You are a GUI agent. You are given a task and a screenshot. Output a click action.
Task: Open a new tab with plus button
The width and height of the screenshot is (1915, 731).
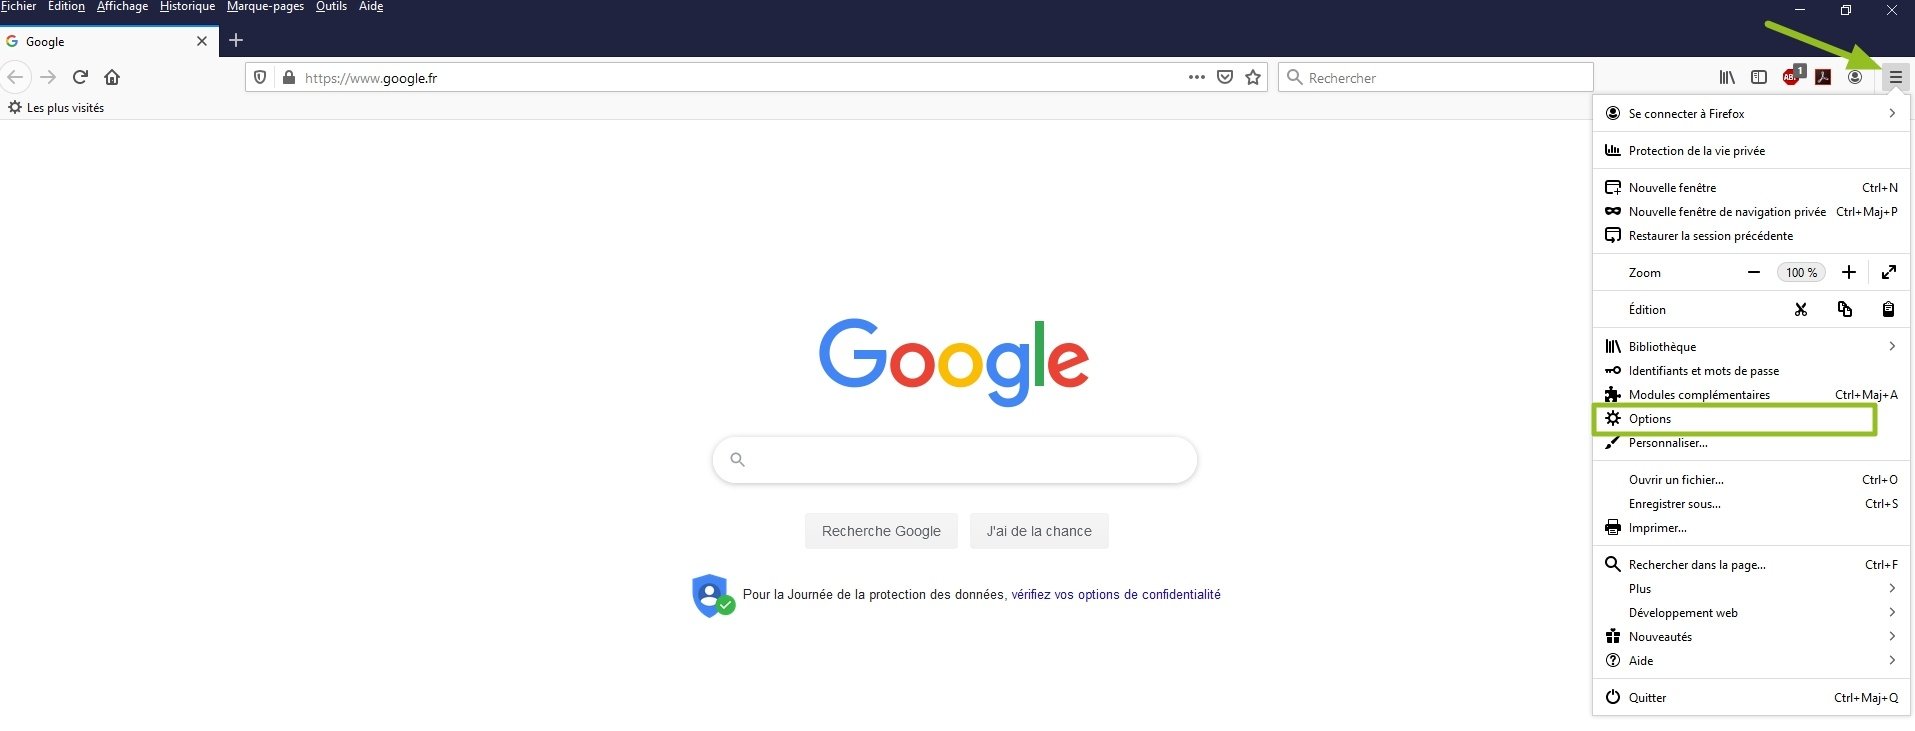tap(236, 40)
